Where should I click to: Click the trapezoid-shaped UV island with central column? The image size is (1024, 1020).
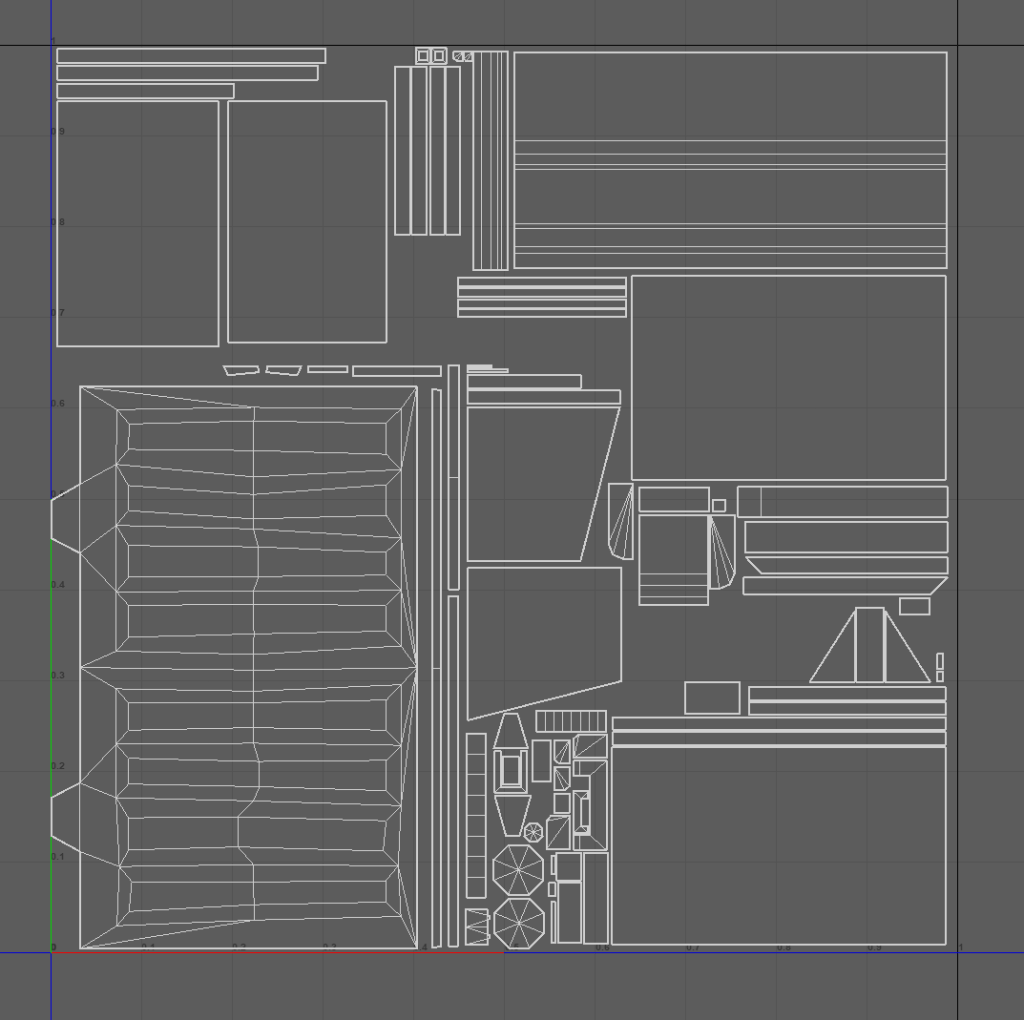coord(869,646)
